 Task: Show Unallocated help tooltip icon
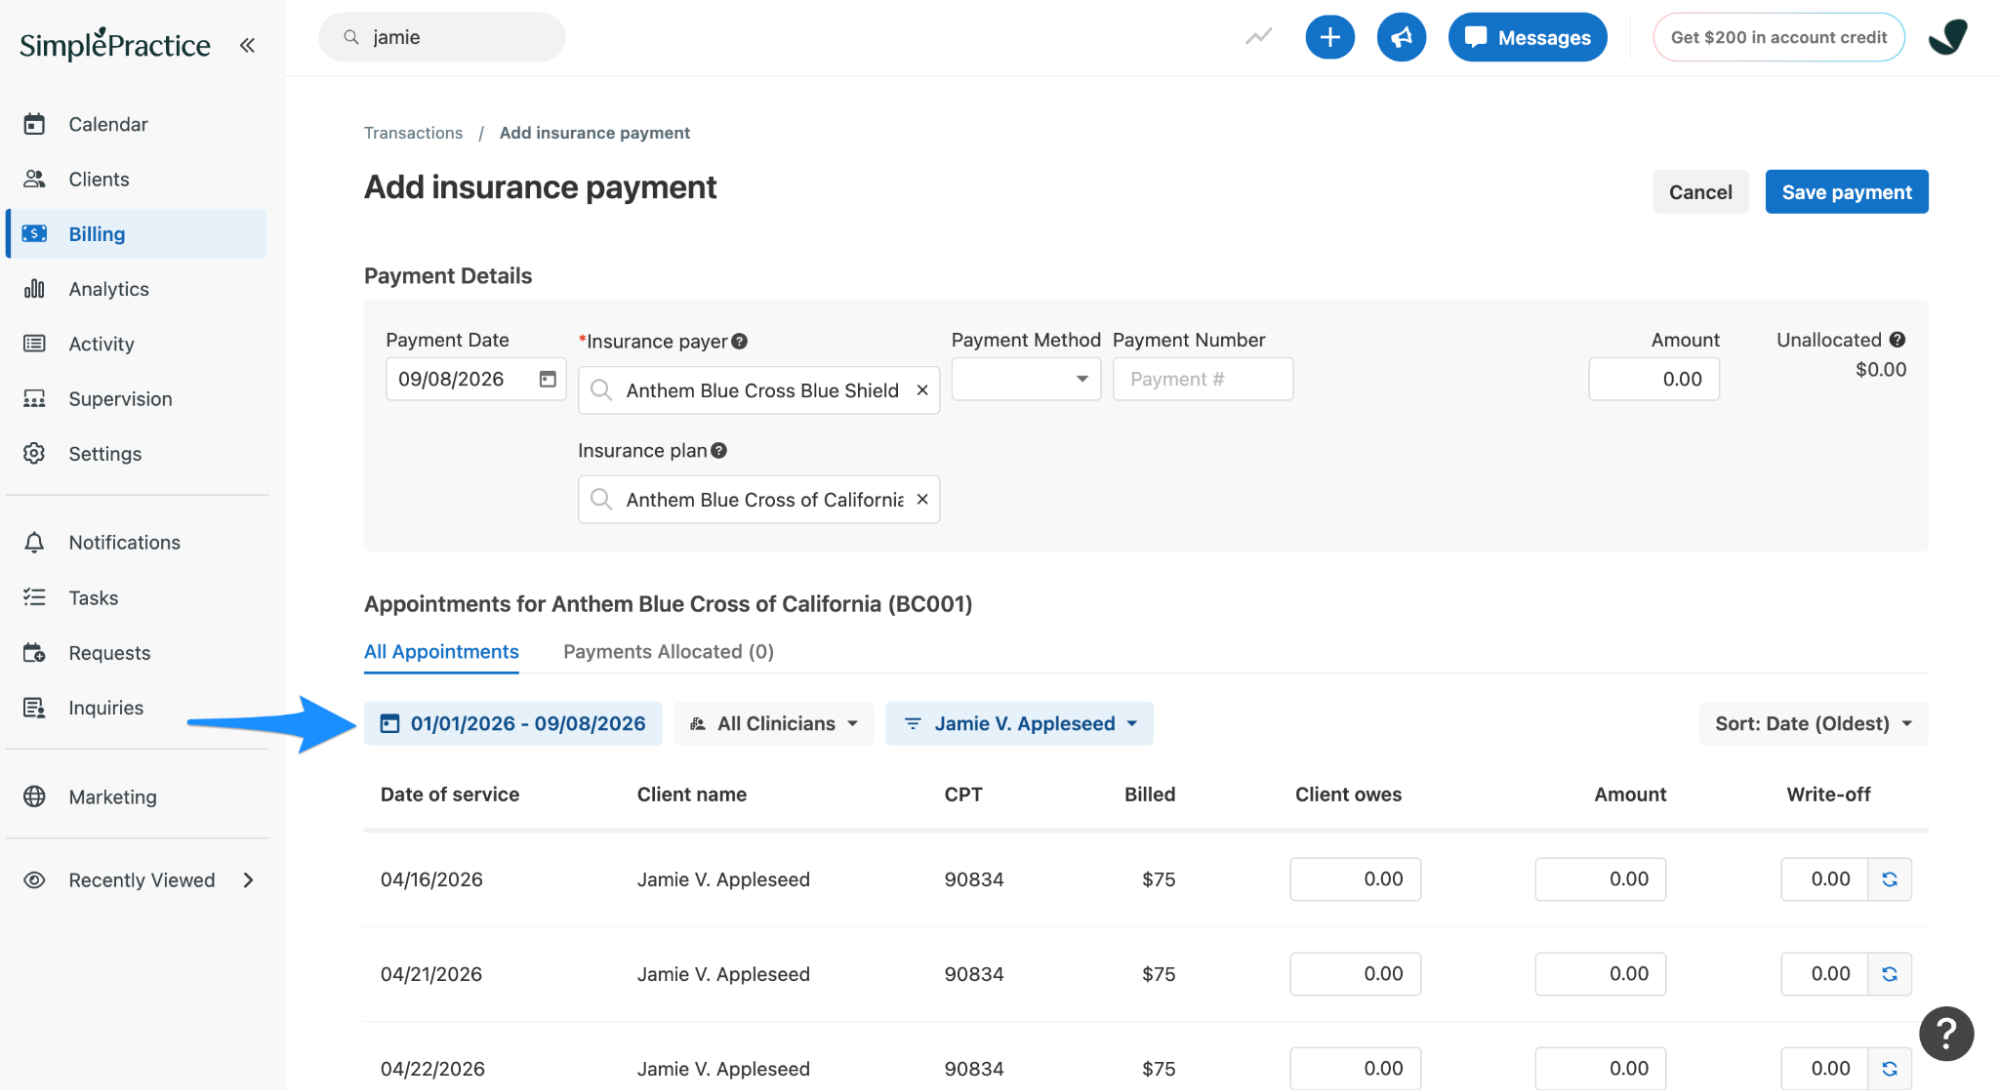tap(1897, 340)
